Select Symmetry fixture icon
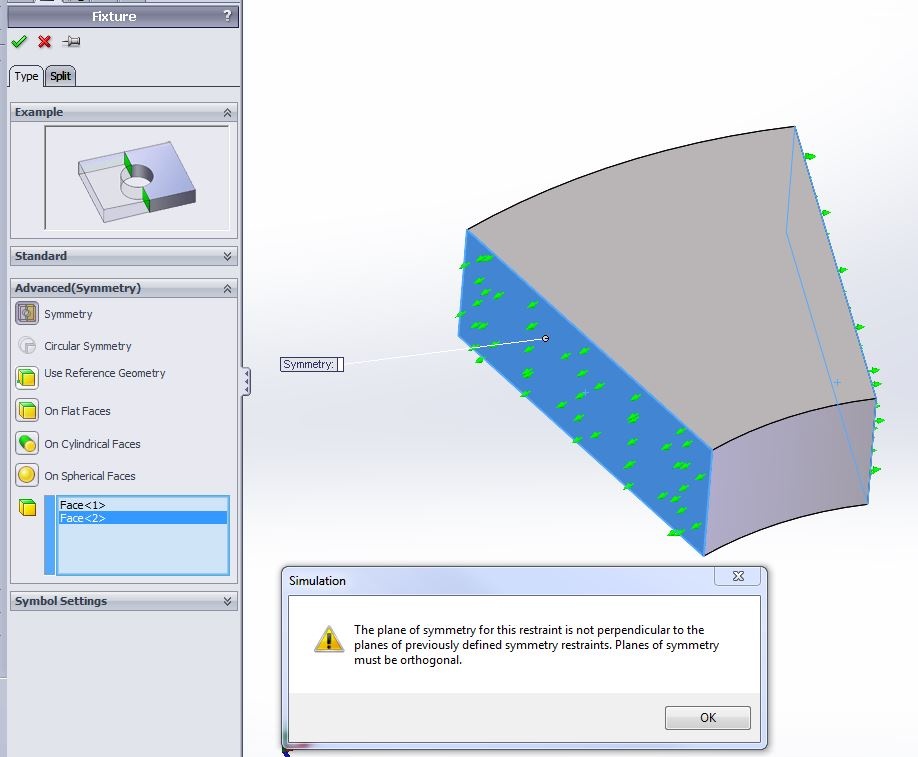Viewport: 918px width, 757px height. coord(26,313)
